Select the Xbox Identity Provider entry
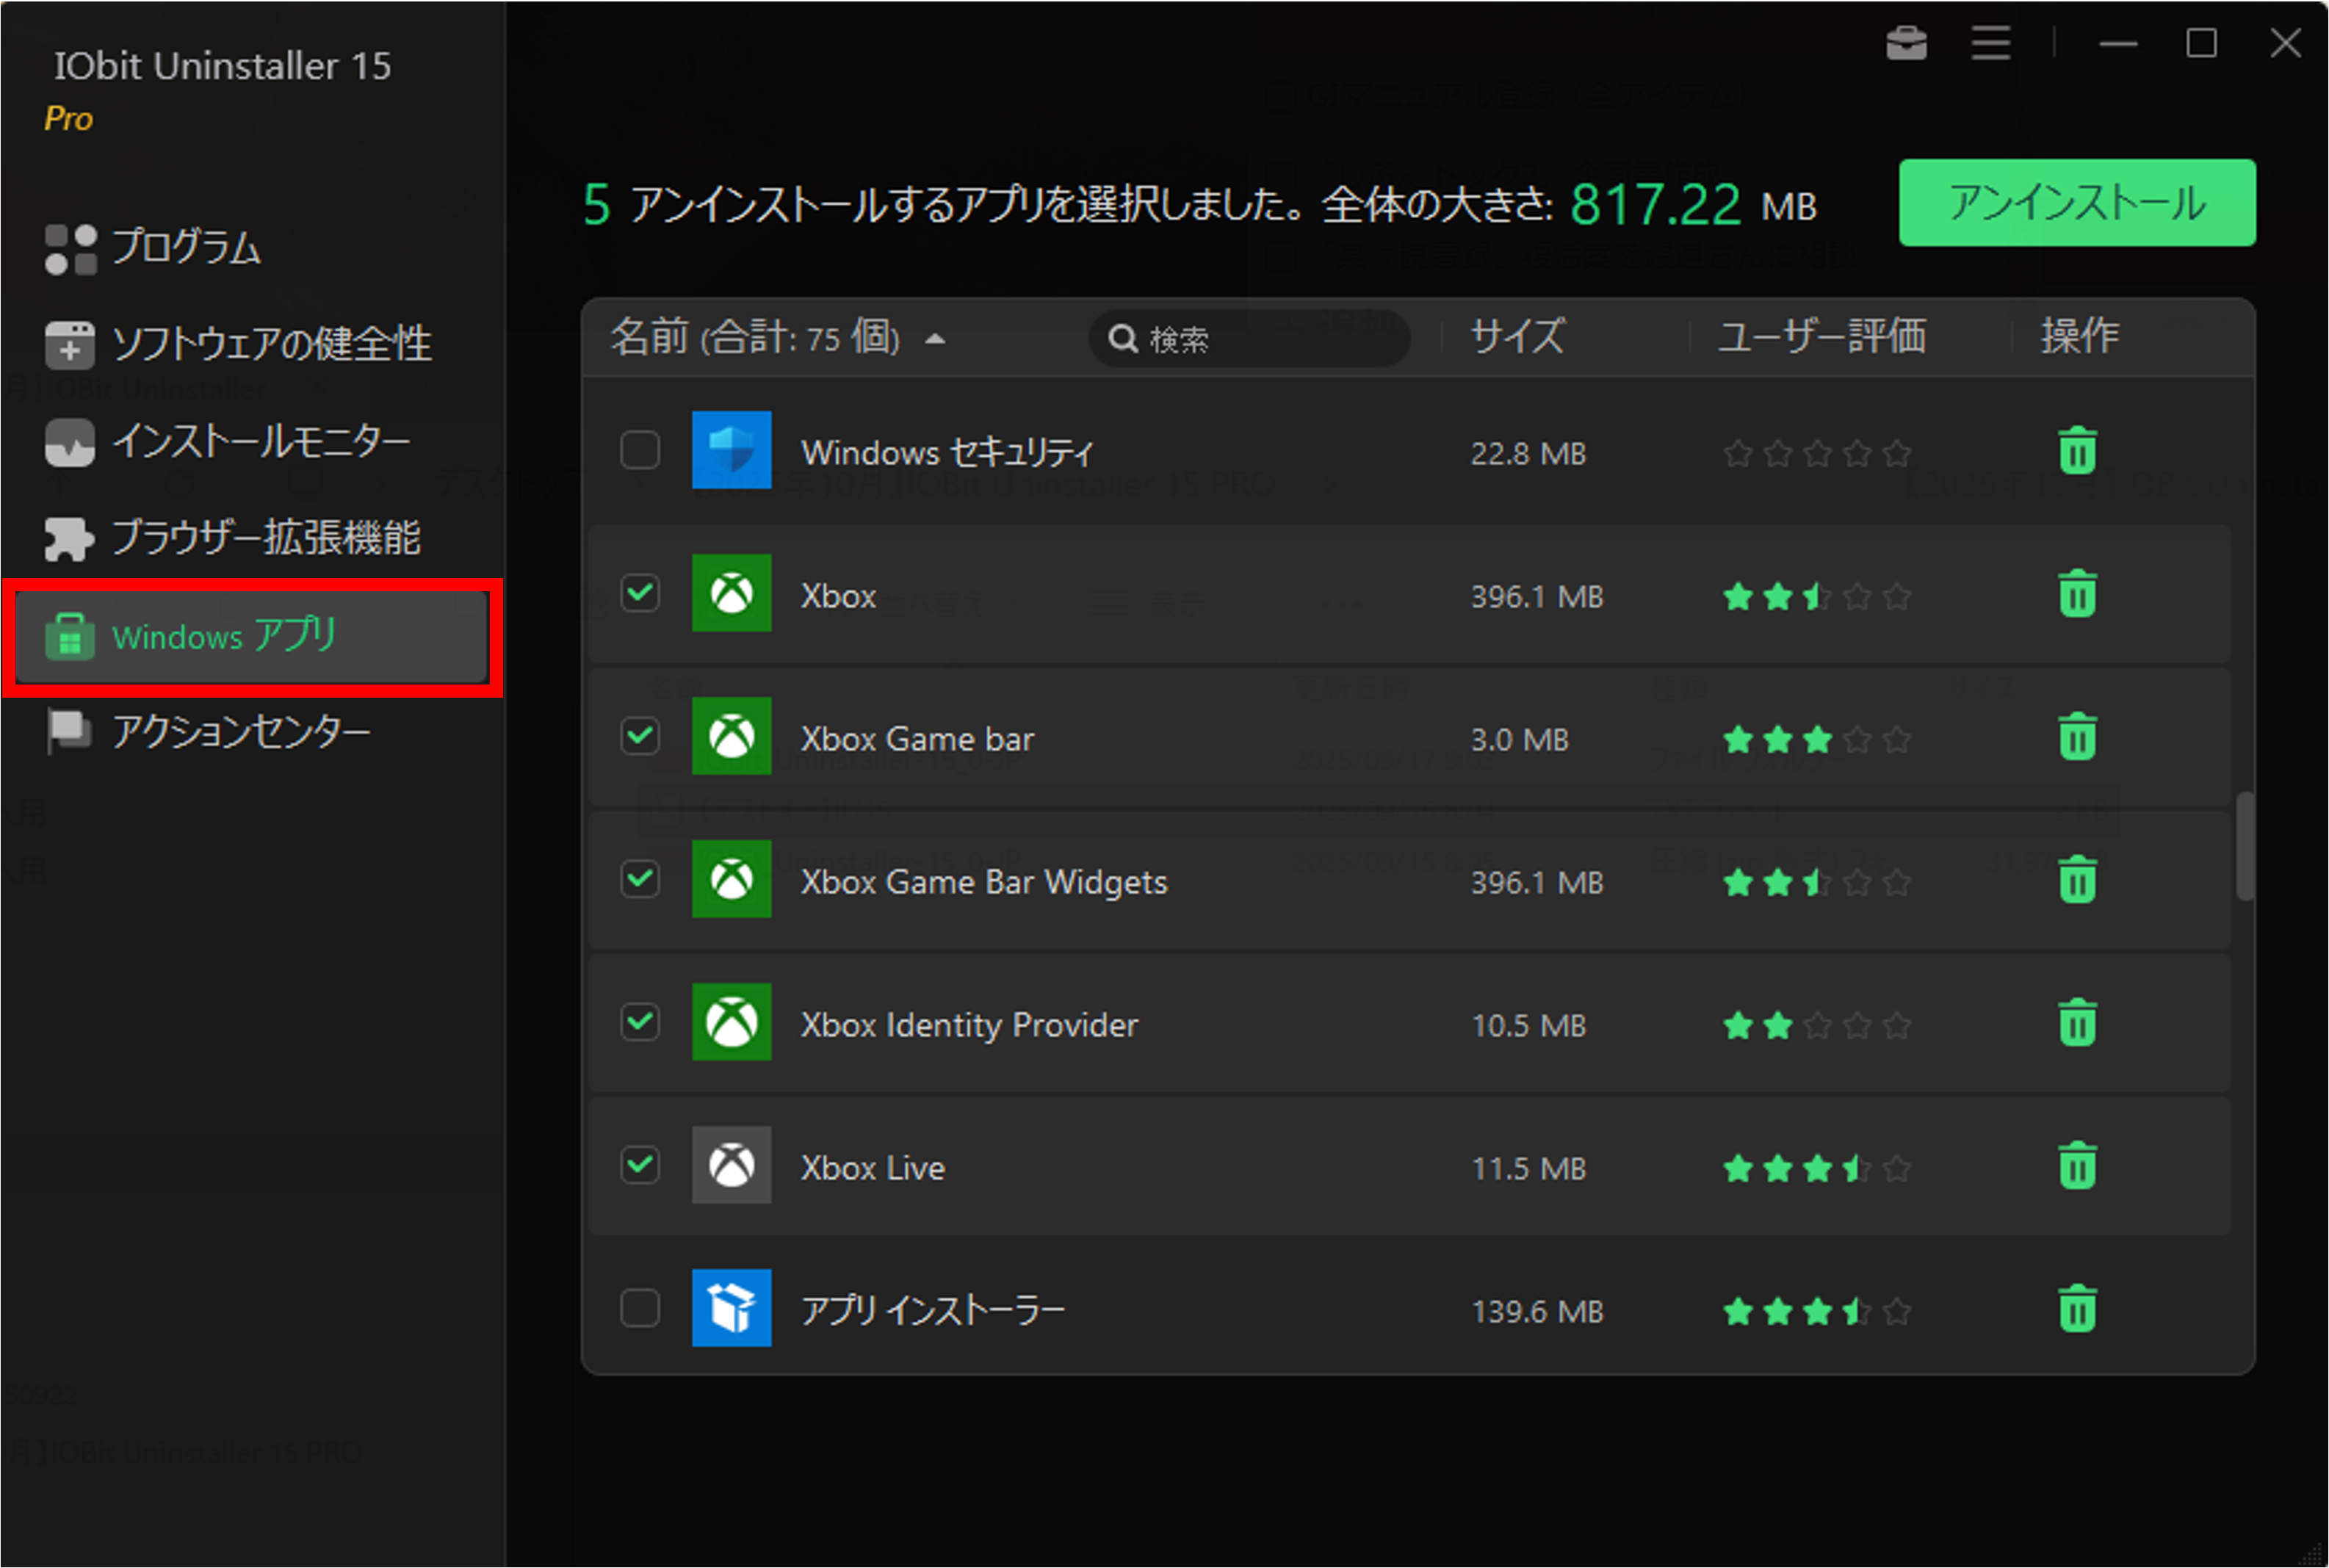This screenshot has height=1568, width=2329. click(968, 1024)
